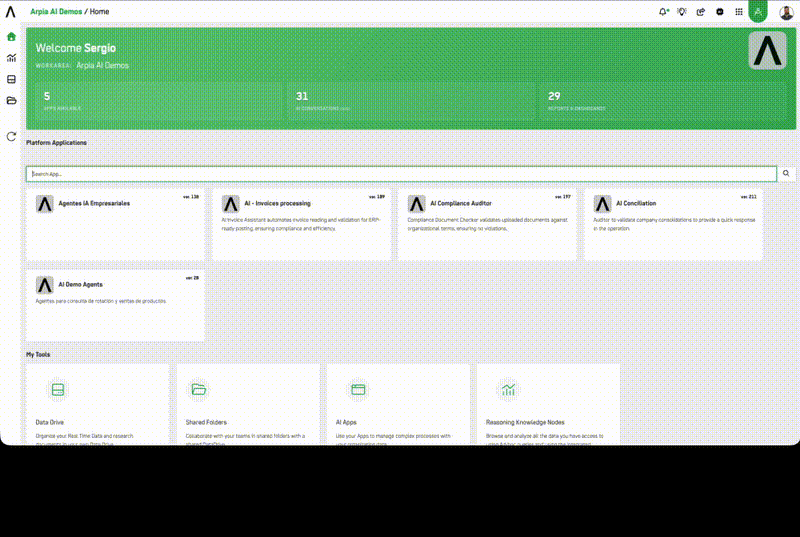Click the AI Compliance Auditor app logo
This screenshot has height=537, width=800.
416,203
